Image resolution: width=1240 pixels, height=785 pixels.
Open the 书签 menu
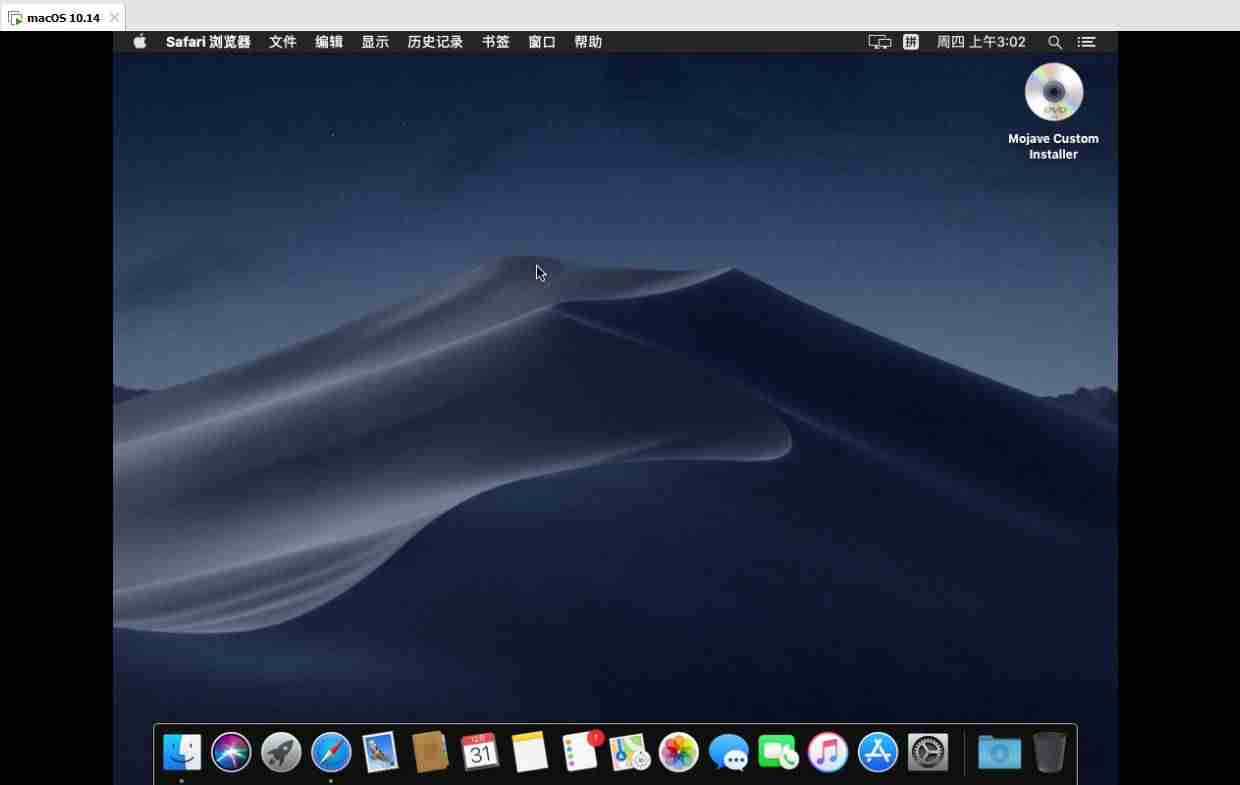coord(496,42)
